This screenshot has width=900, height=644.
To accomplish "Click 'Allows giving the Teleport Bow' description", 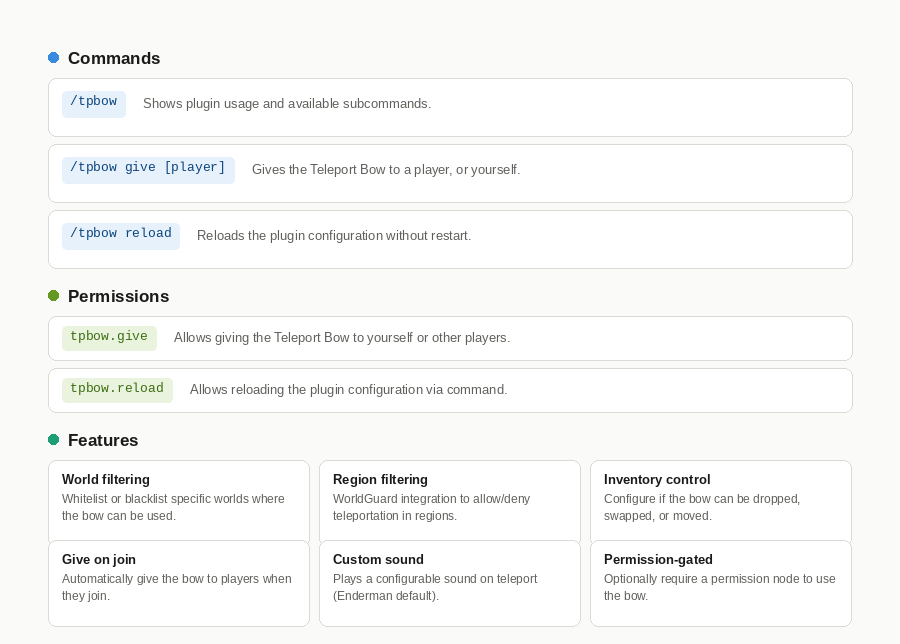I will click(x=342, y=337).
